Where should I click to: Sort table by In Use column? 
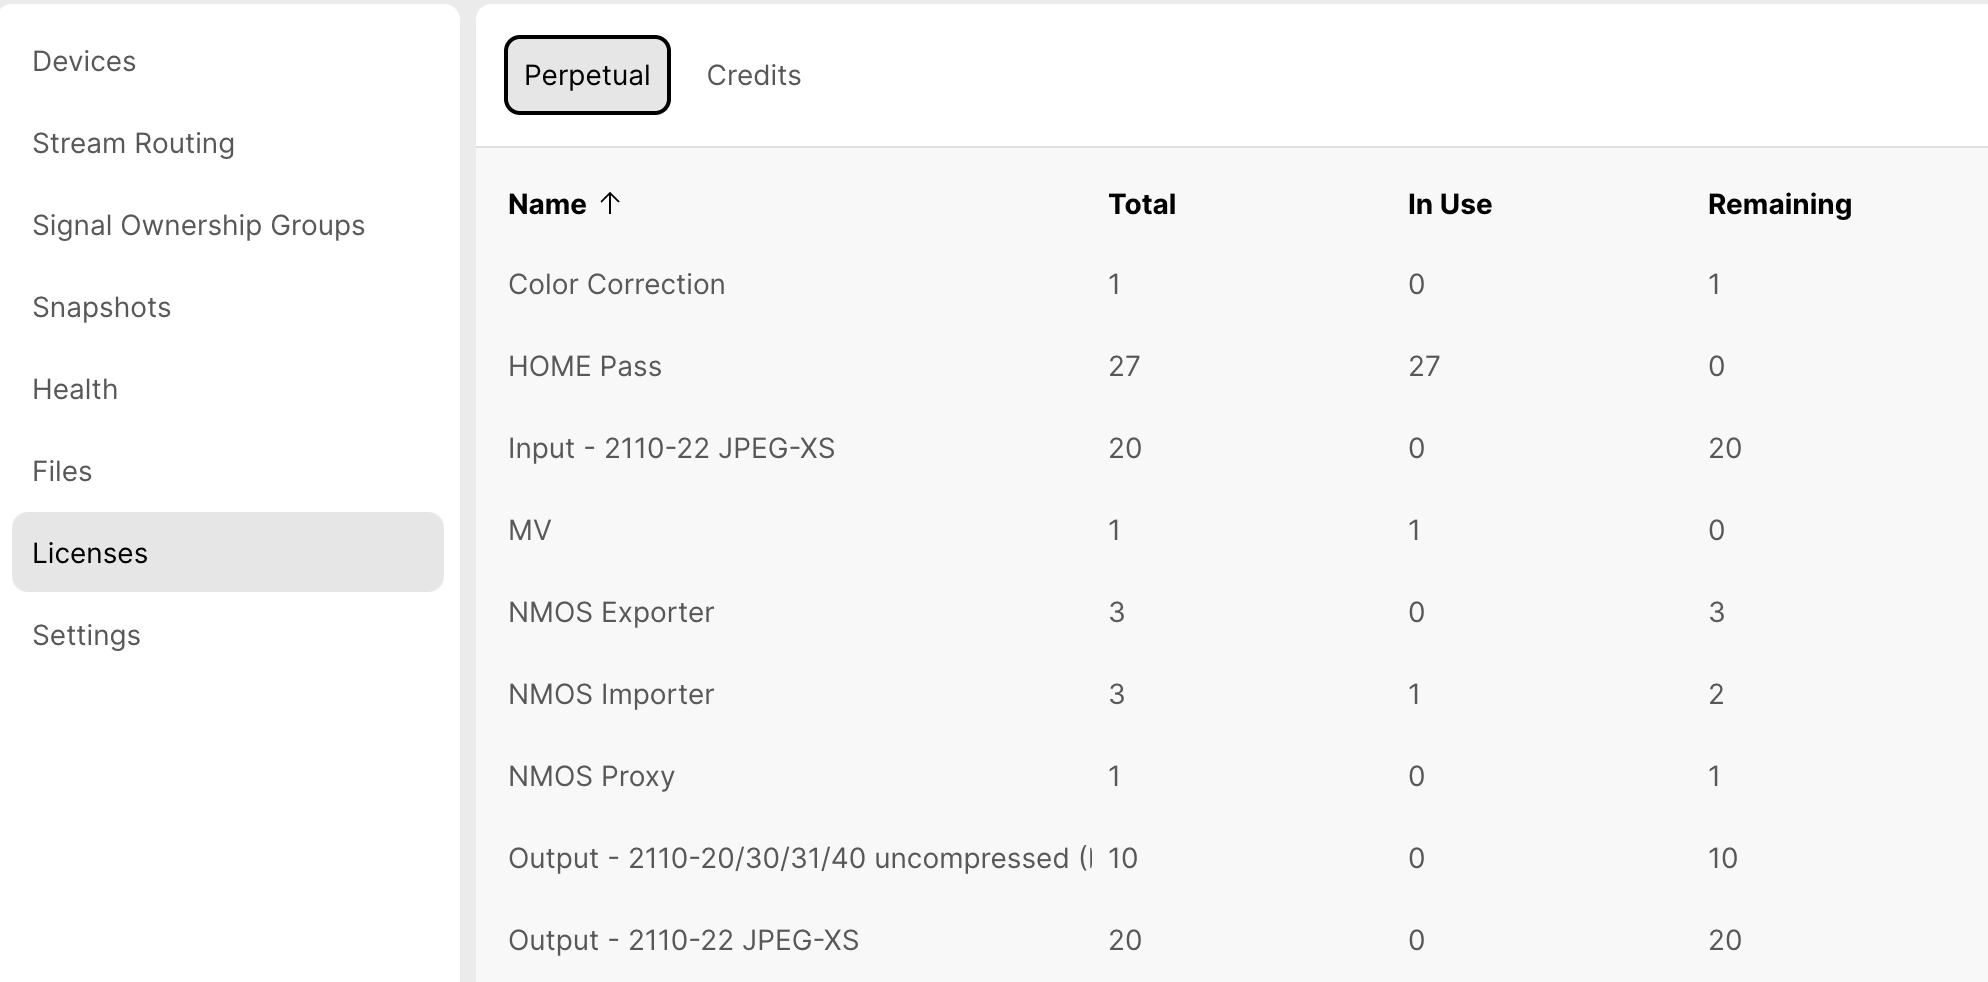click(1449, 204)
